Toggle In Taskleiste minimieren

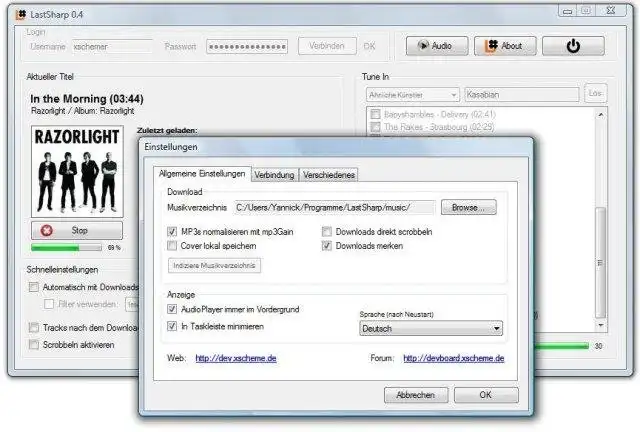172,326
